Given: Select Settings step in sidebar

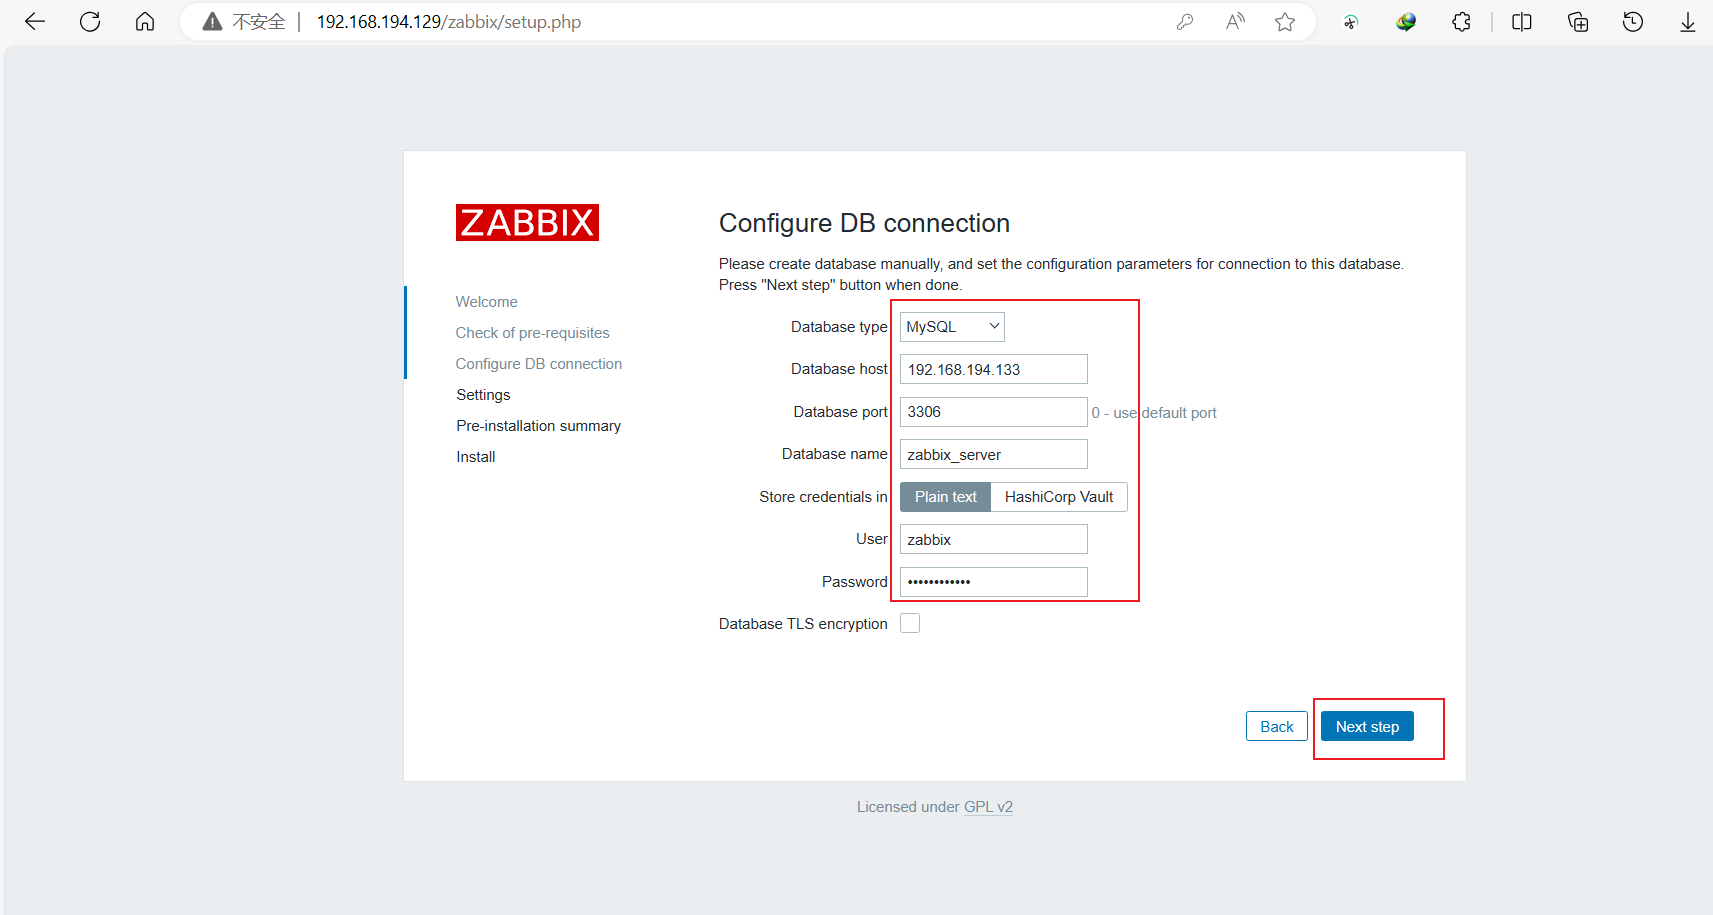Looking at the screenshot, I should point(484,395).
